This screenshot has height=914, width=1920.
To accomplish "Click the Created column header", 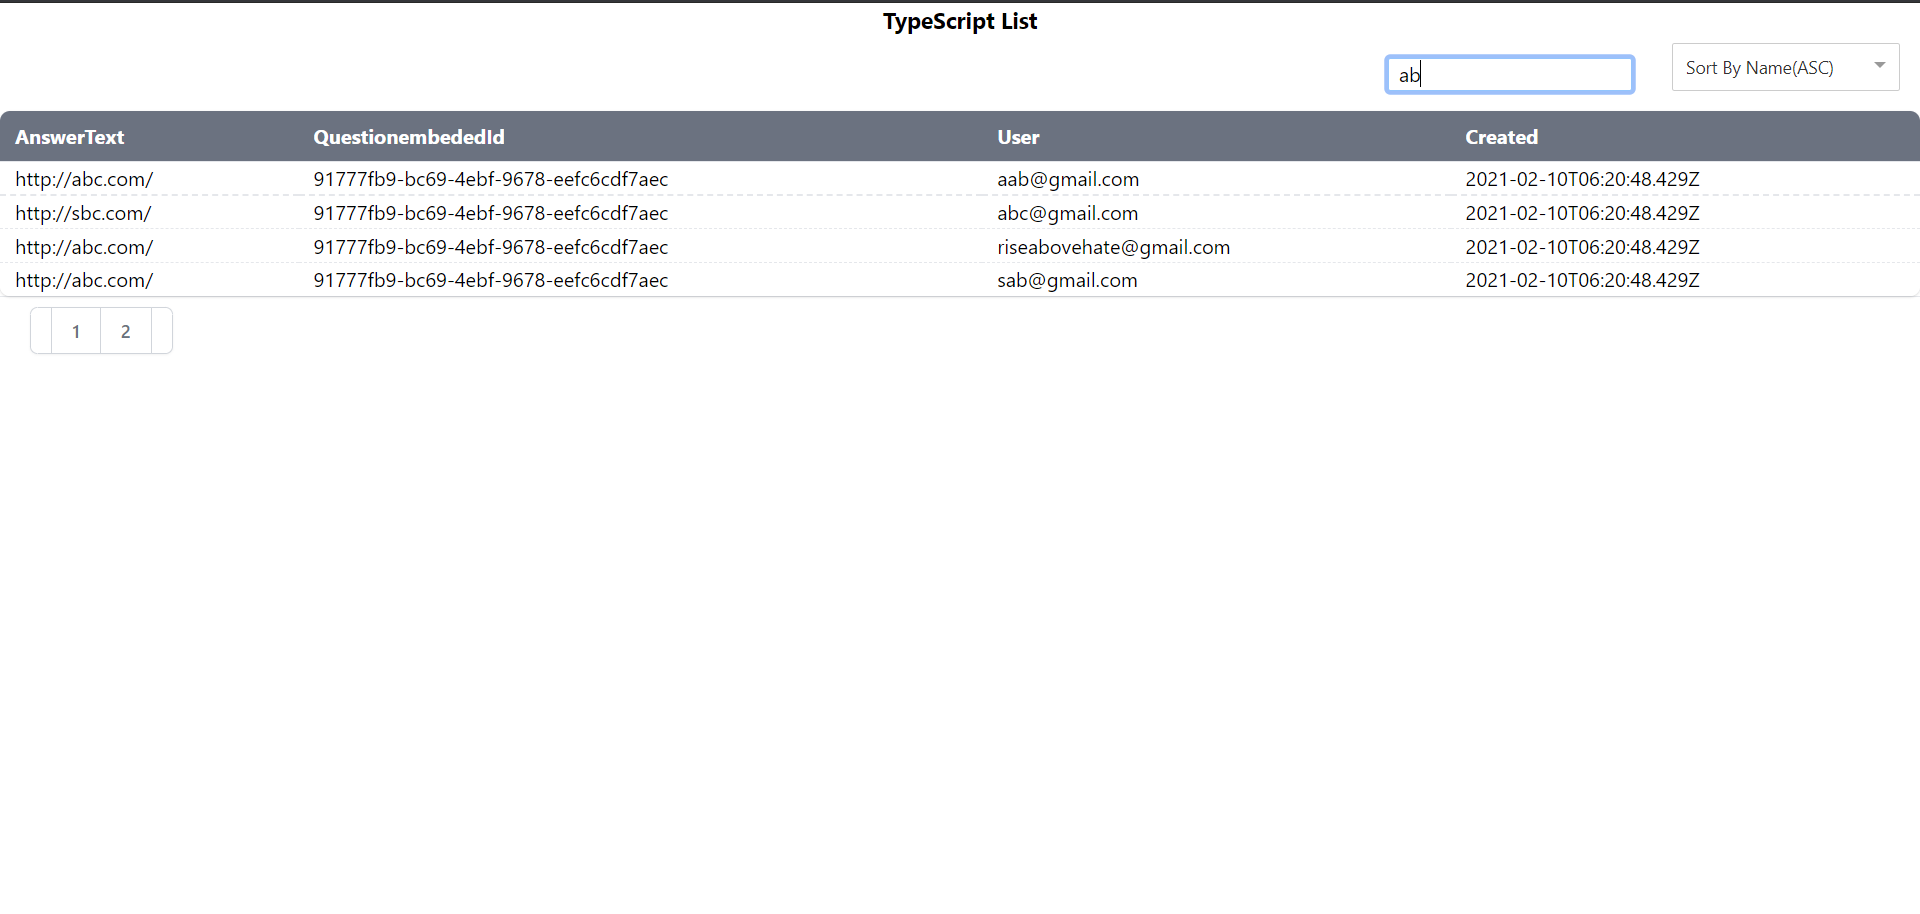I will click(1501, 137).
